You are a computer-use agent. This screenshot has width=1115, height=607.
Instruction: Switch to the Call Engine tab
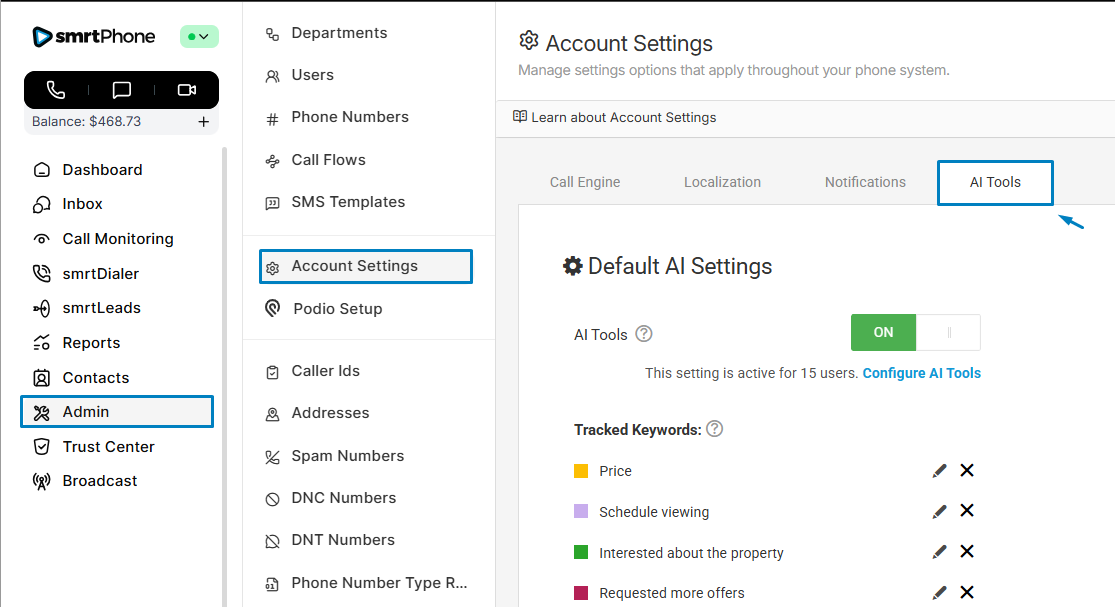585,182
